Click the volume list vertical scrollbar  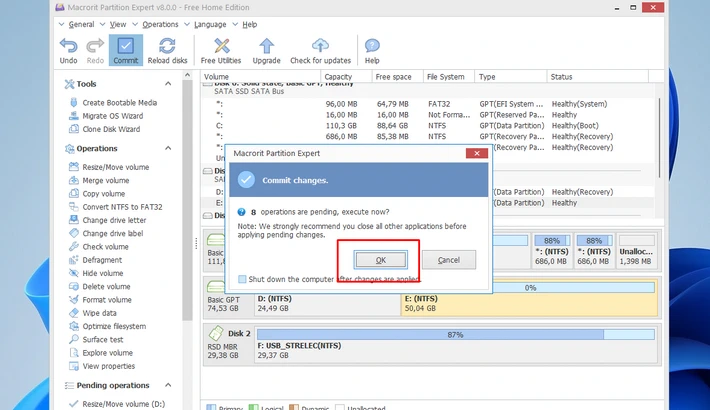tap(659, 136)
